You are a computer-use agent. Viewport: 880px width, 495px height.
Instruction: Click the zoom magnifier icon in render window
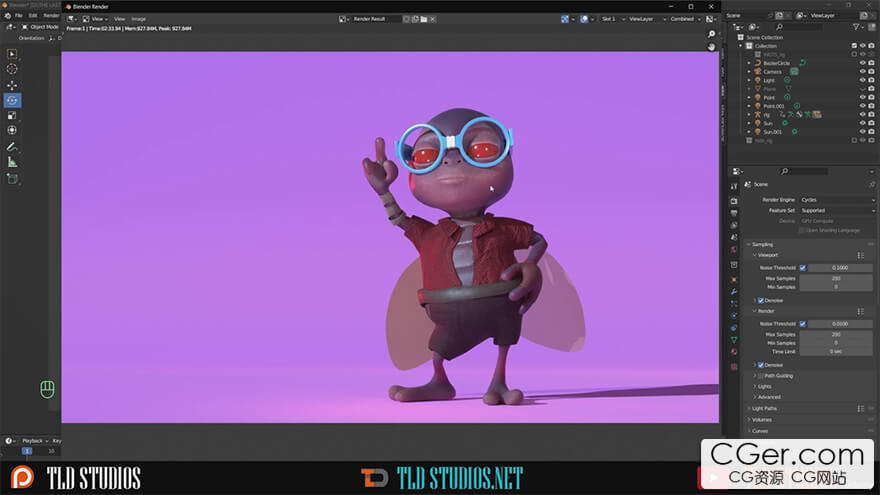[x=712, y=35]
